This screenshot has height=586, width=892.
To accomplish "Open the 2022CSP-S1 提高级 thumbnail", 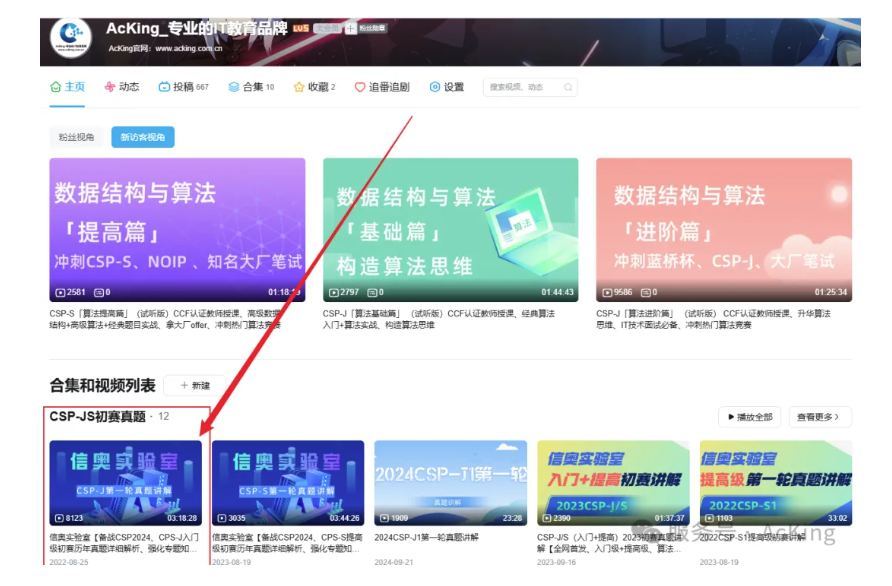I will 776,483.
